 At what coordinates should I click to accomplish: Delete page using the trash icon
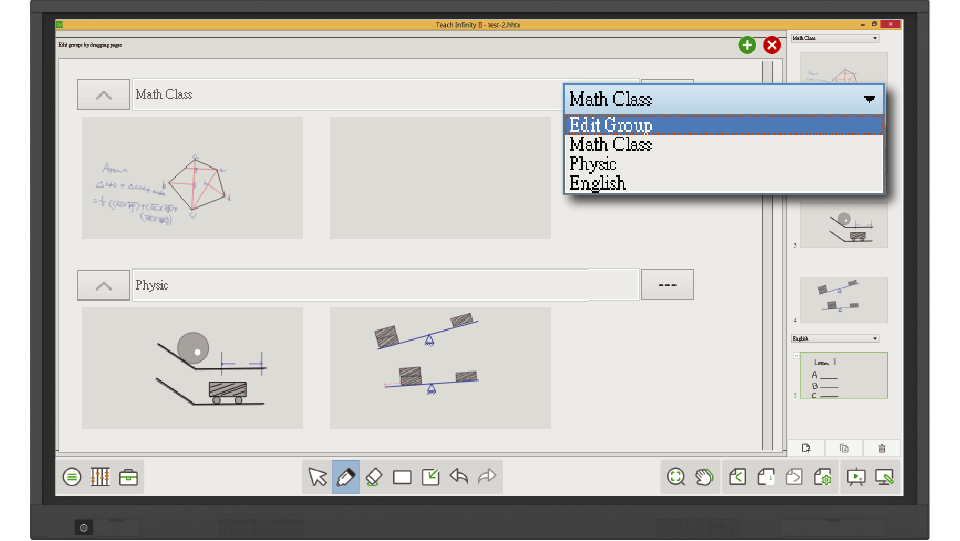tap(881, 448)
